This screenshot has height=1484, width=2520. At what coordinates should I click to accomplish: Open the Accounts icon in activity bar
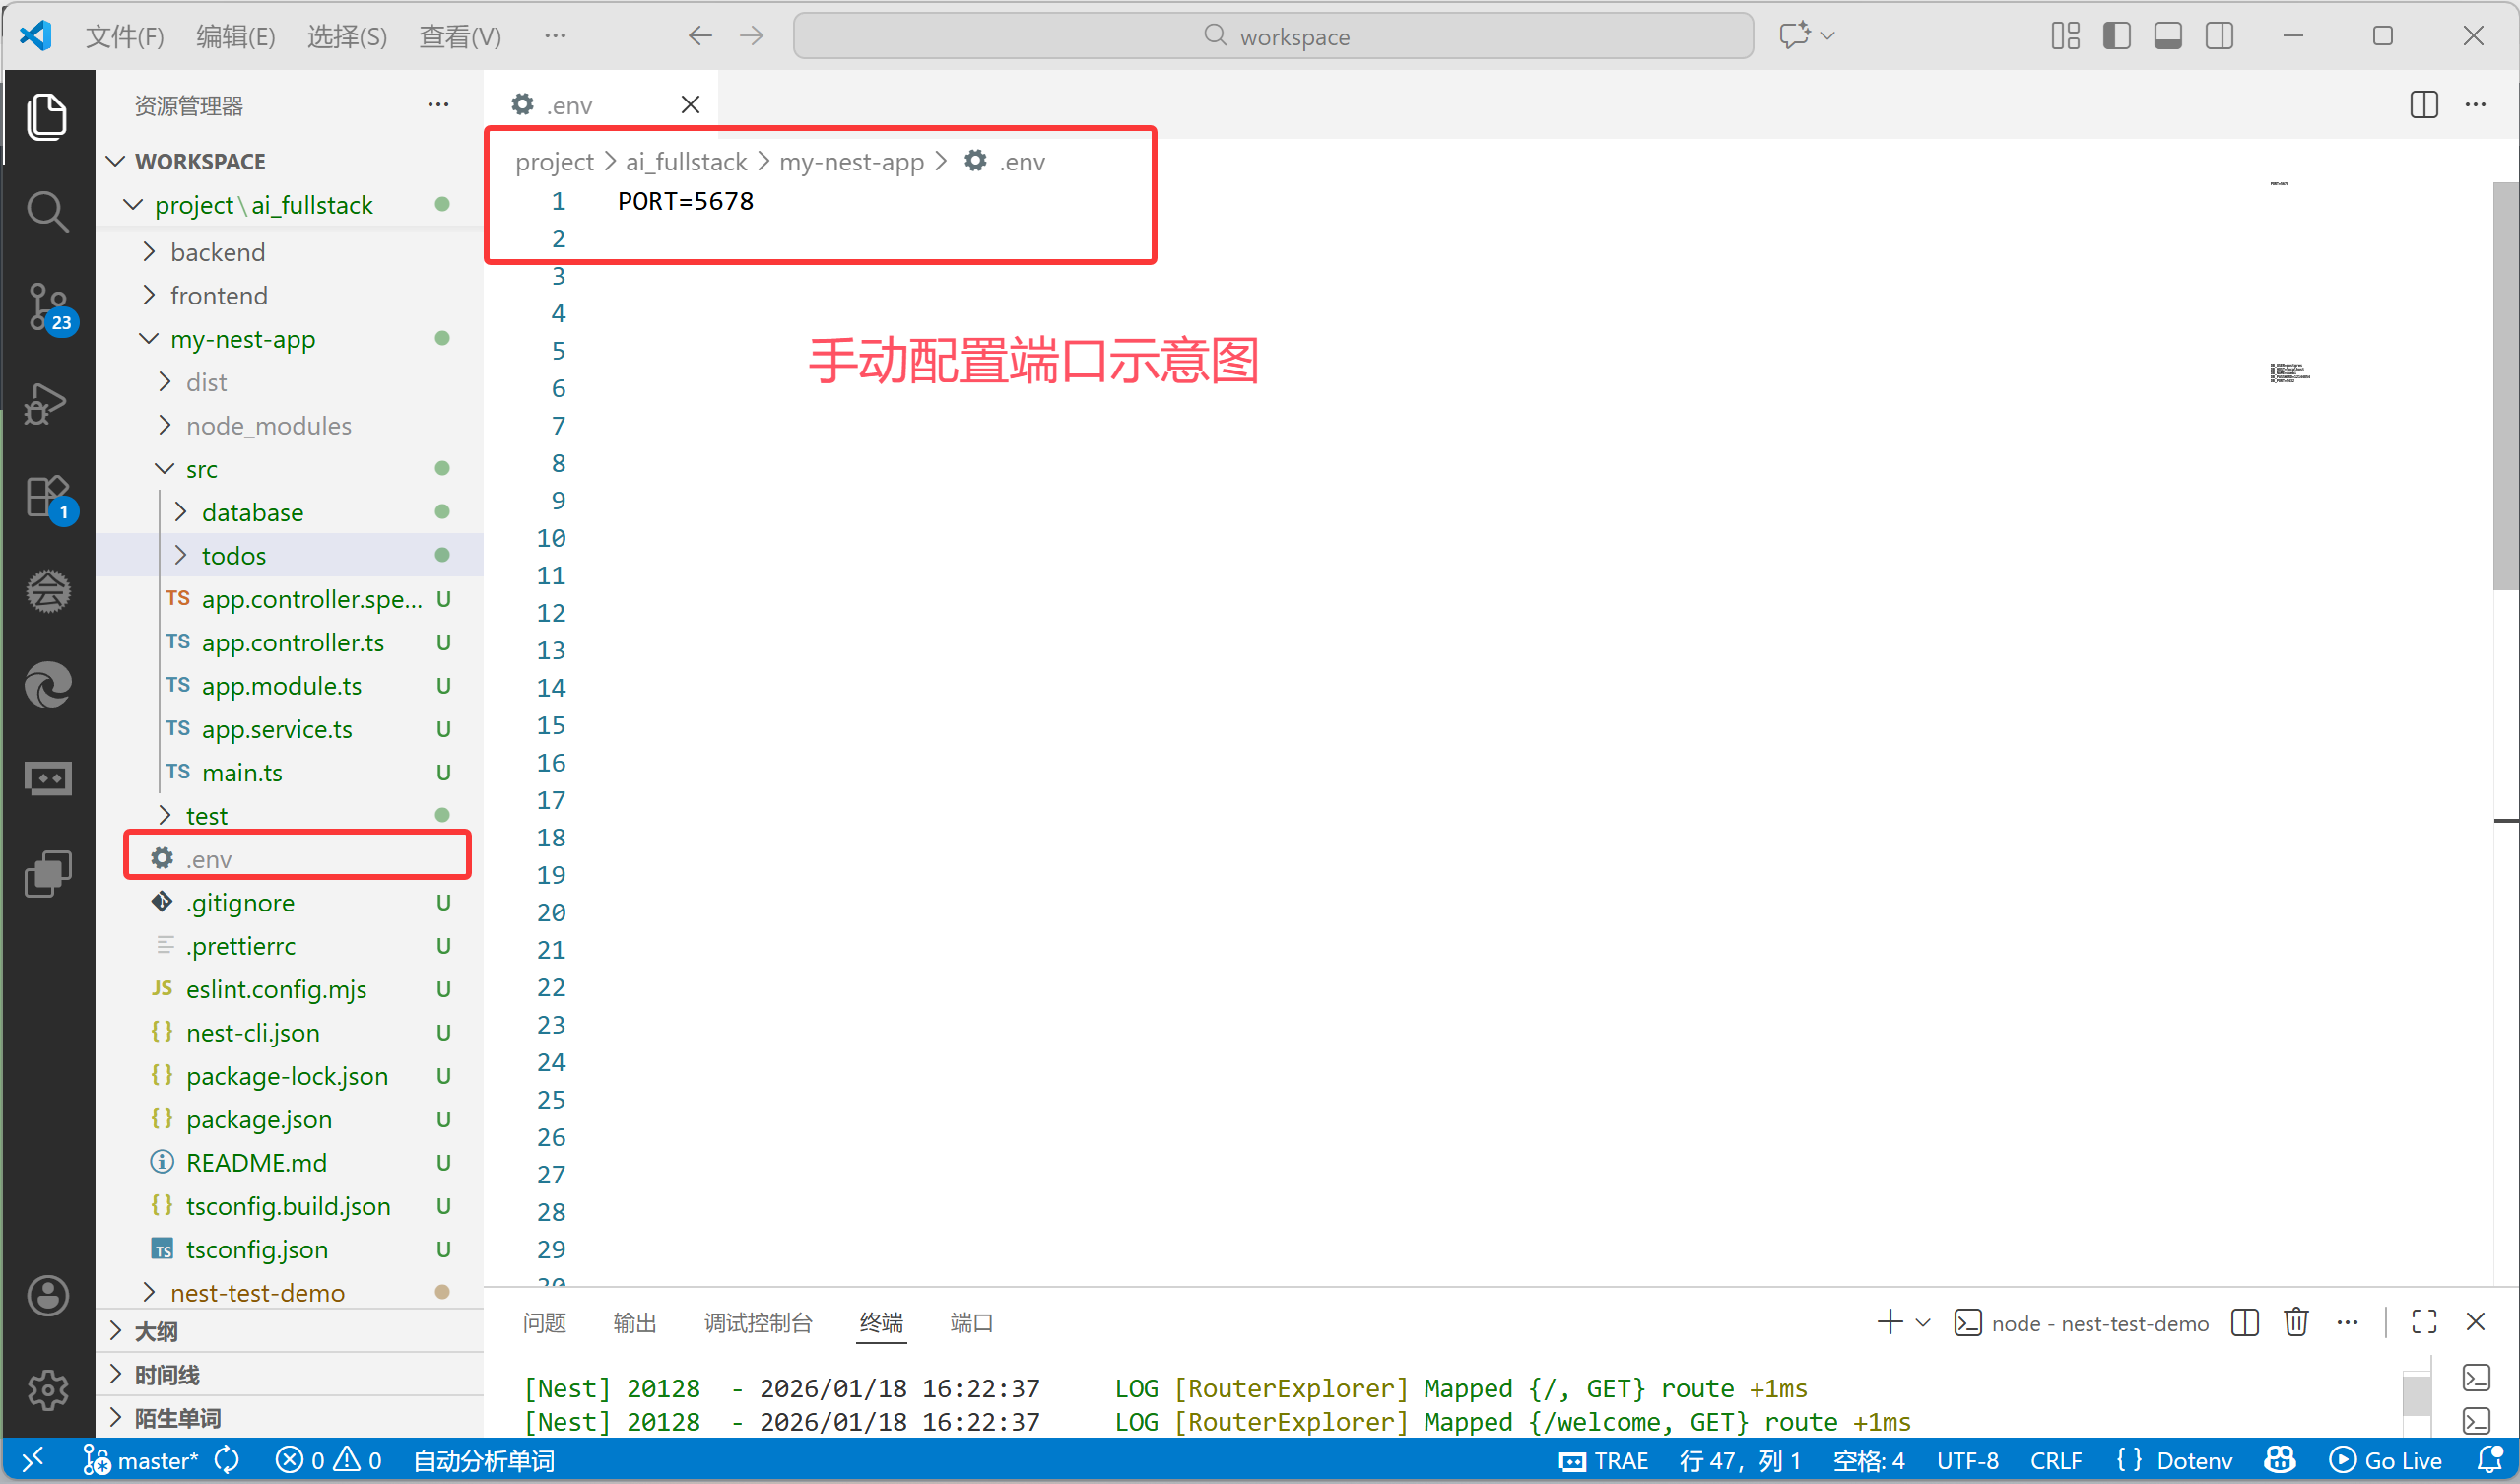click(47, 1296)
